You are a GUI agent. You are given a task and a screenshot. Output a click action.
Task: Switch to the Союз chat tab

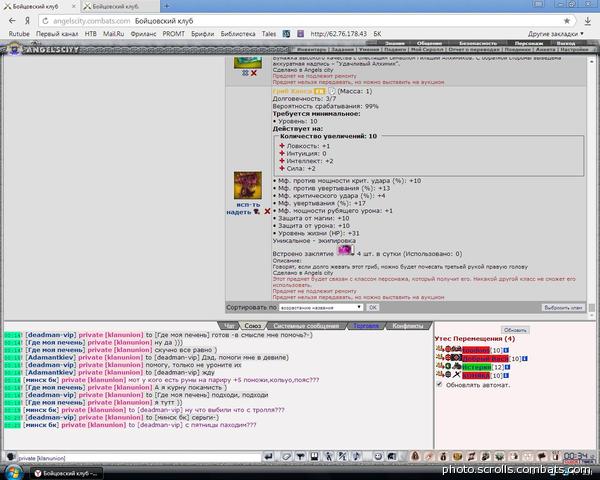click(253, 326)
